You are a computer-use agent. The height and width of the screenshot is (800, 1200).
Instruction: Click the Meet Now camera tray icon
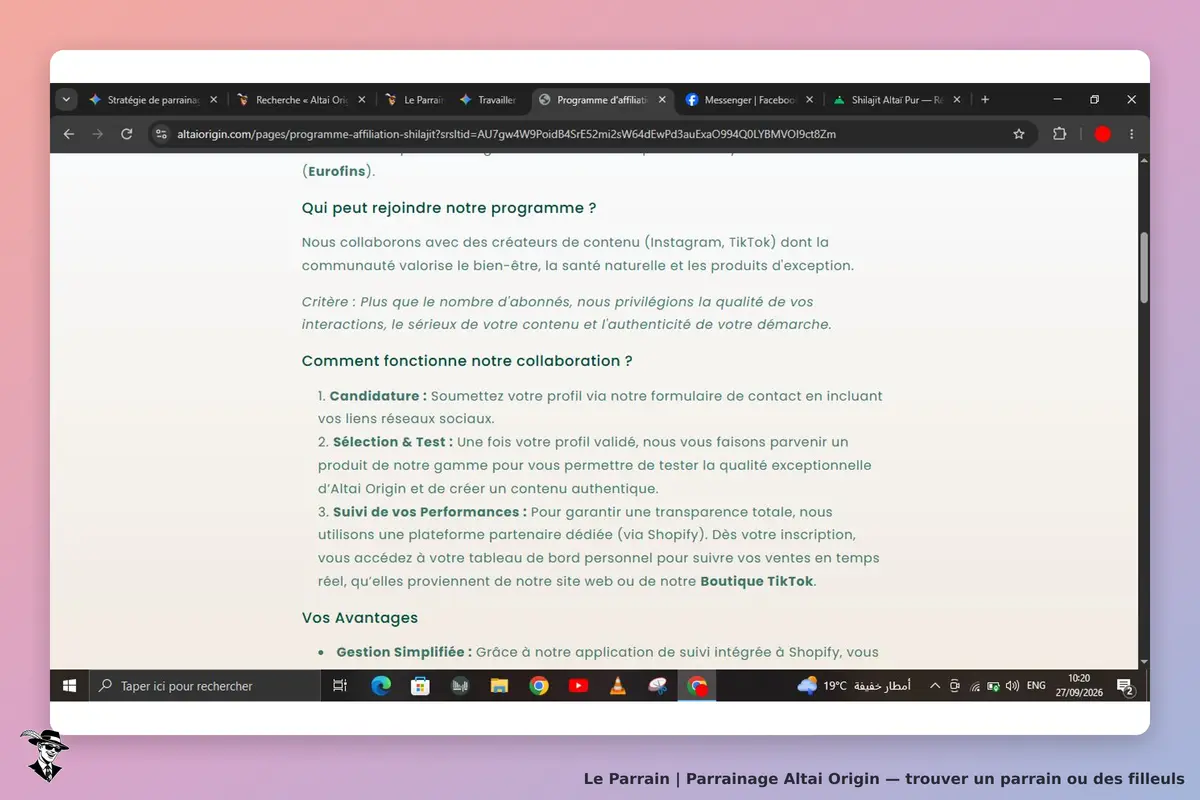[955, 686]
